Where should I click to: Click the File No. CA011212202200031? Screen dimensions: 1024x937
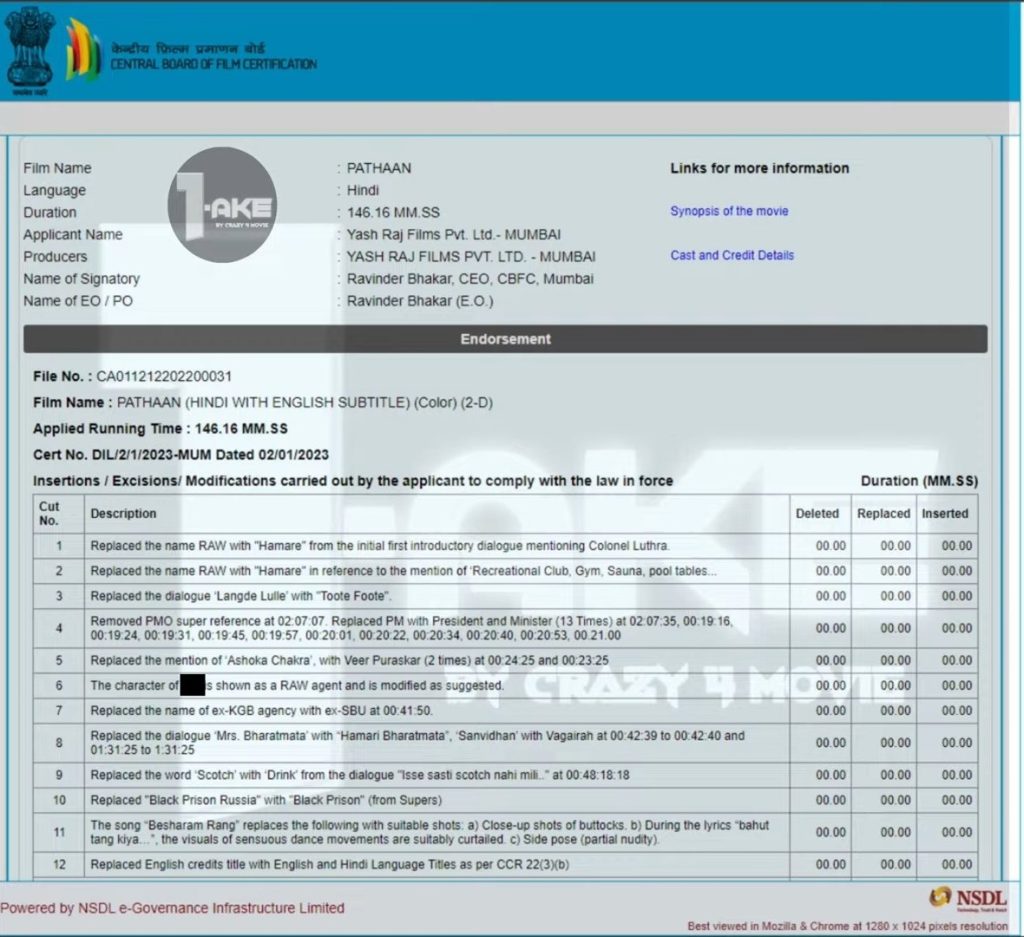pos(133,376)
